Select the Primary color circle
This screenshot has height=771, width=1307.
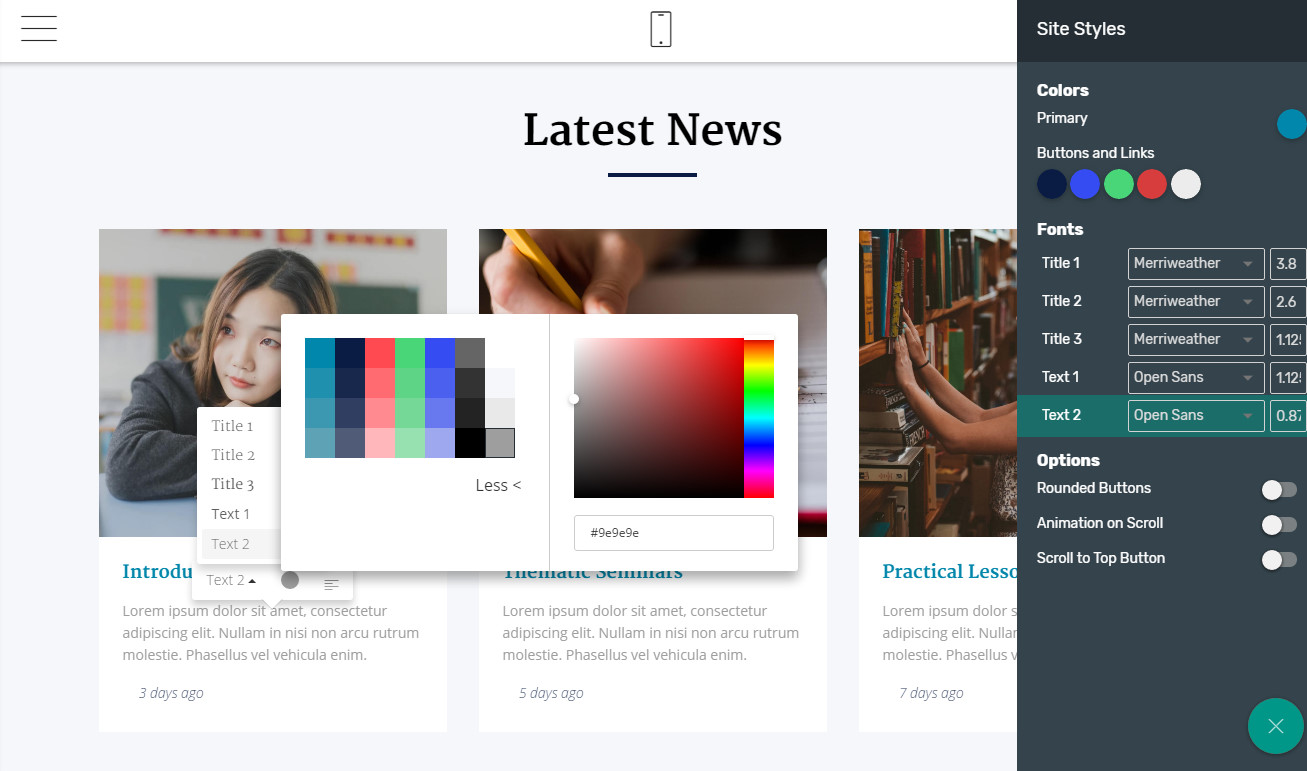tap(1291, 124)
